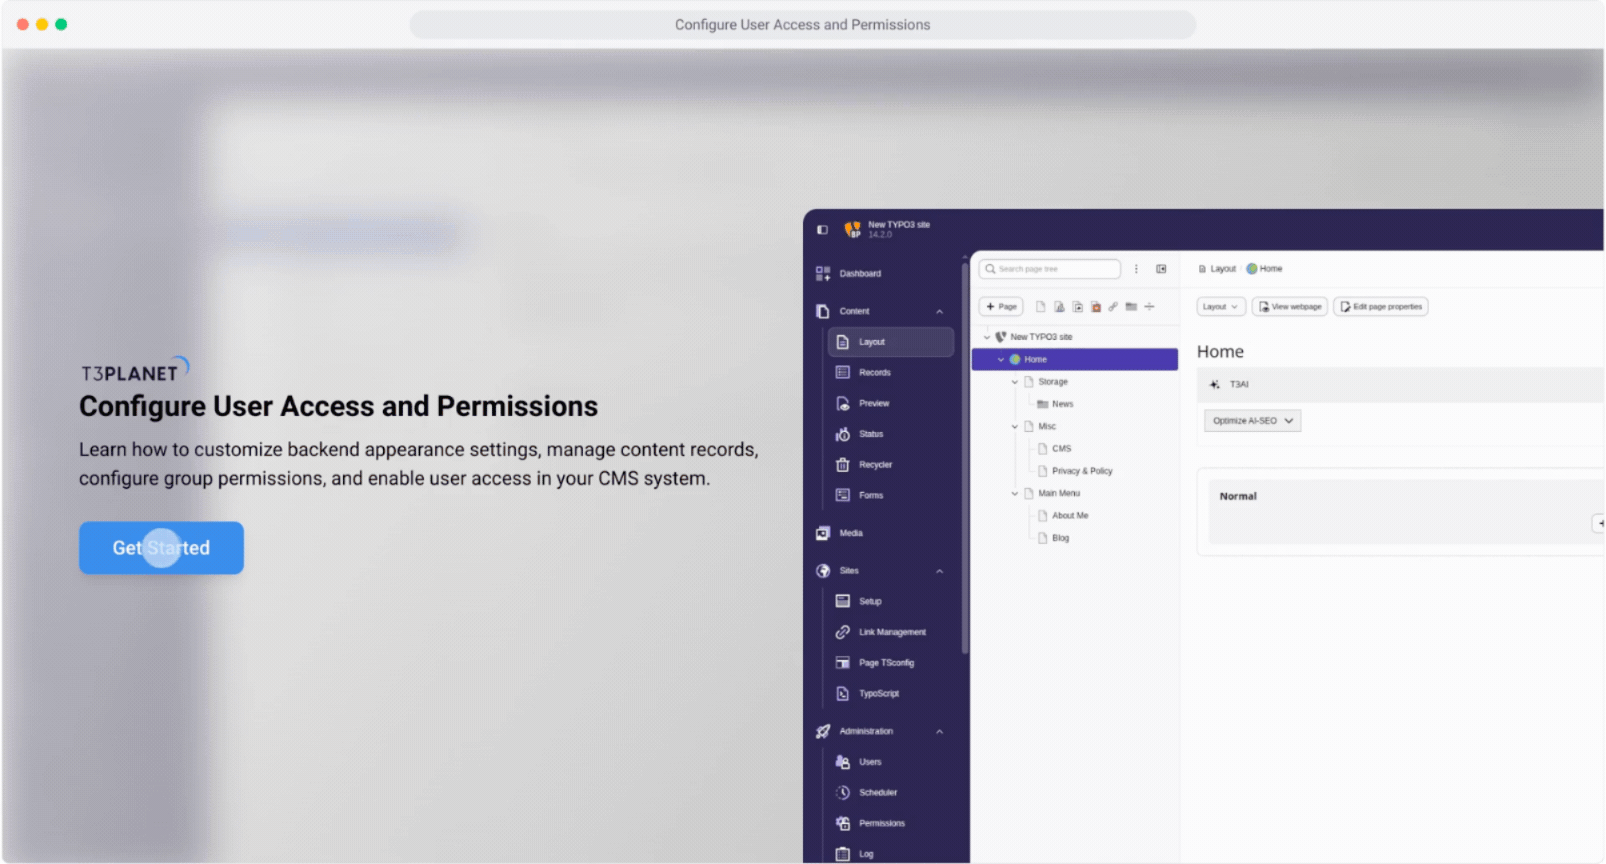This screenshot has height=864, width=1606.
Task: Collapse the Administration module group
Action: pos(939,732)
